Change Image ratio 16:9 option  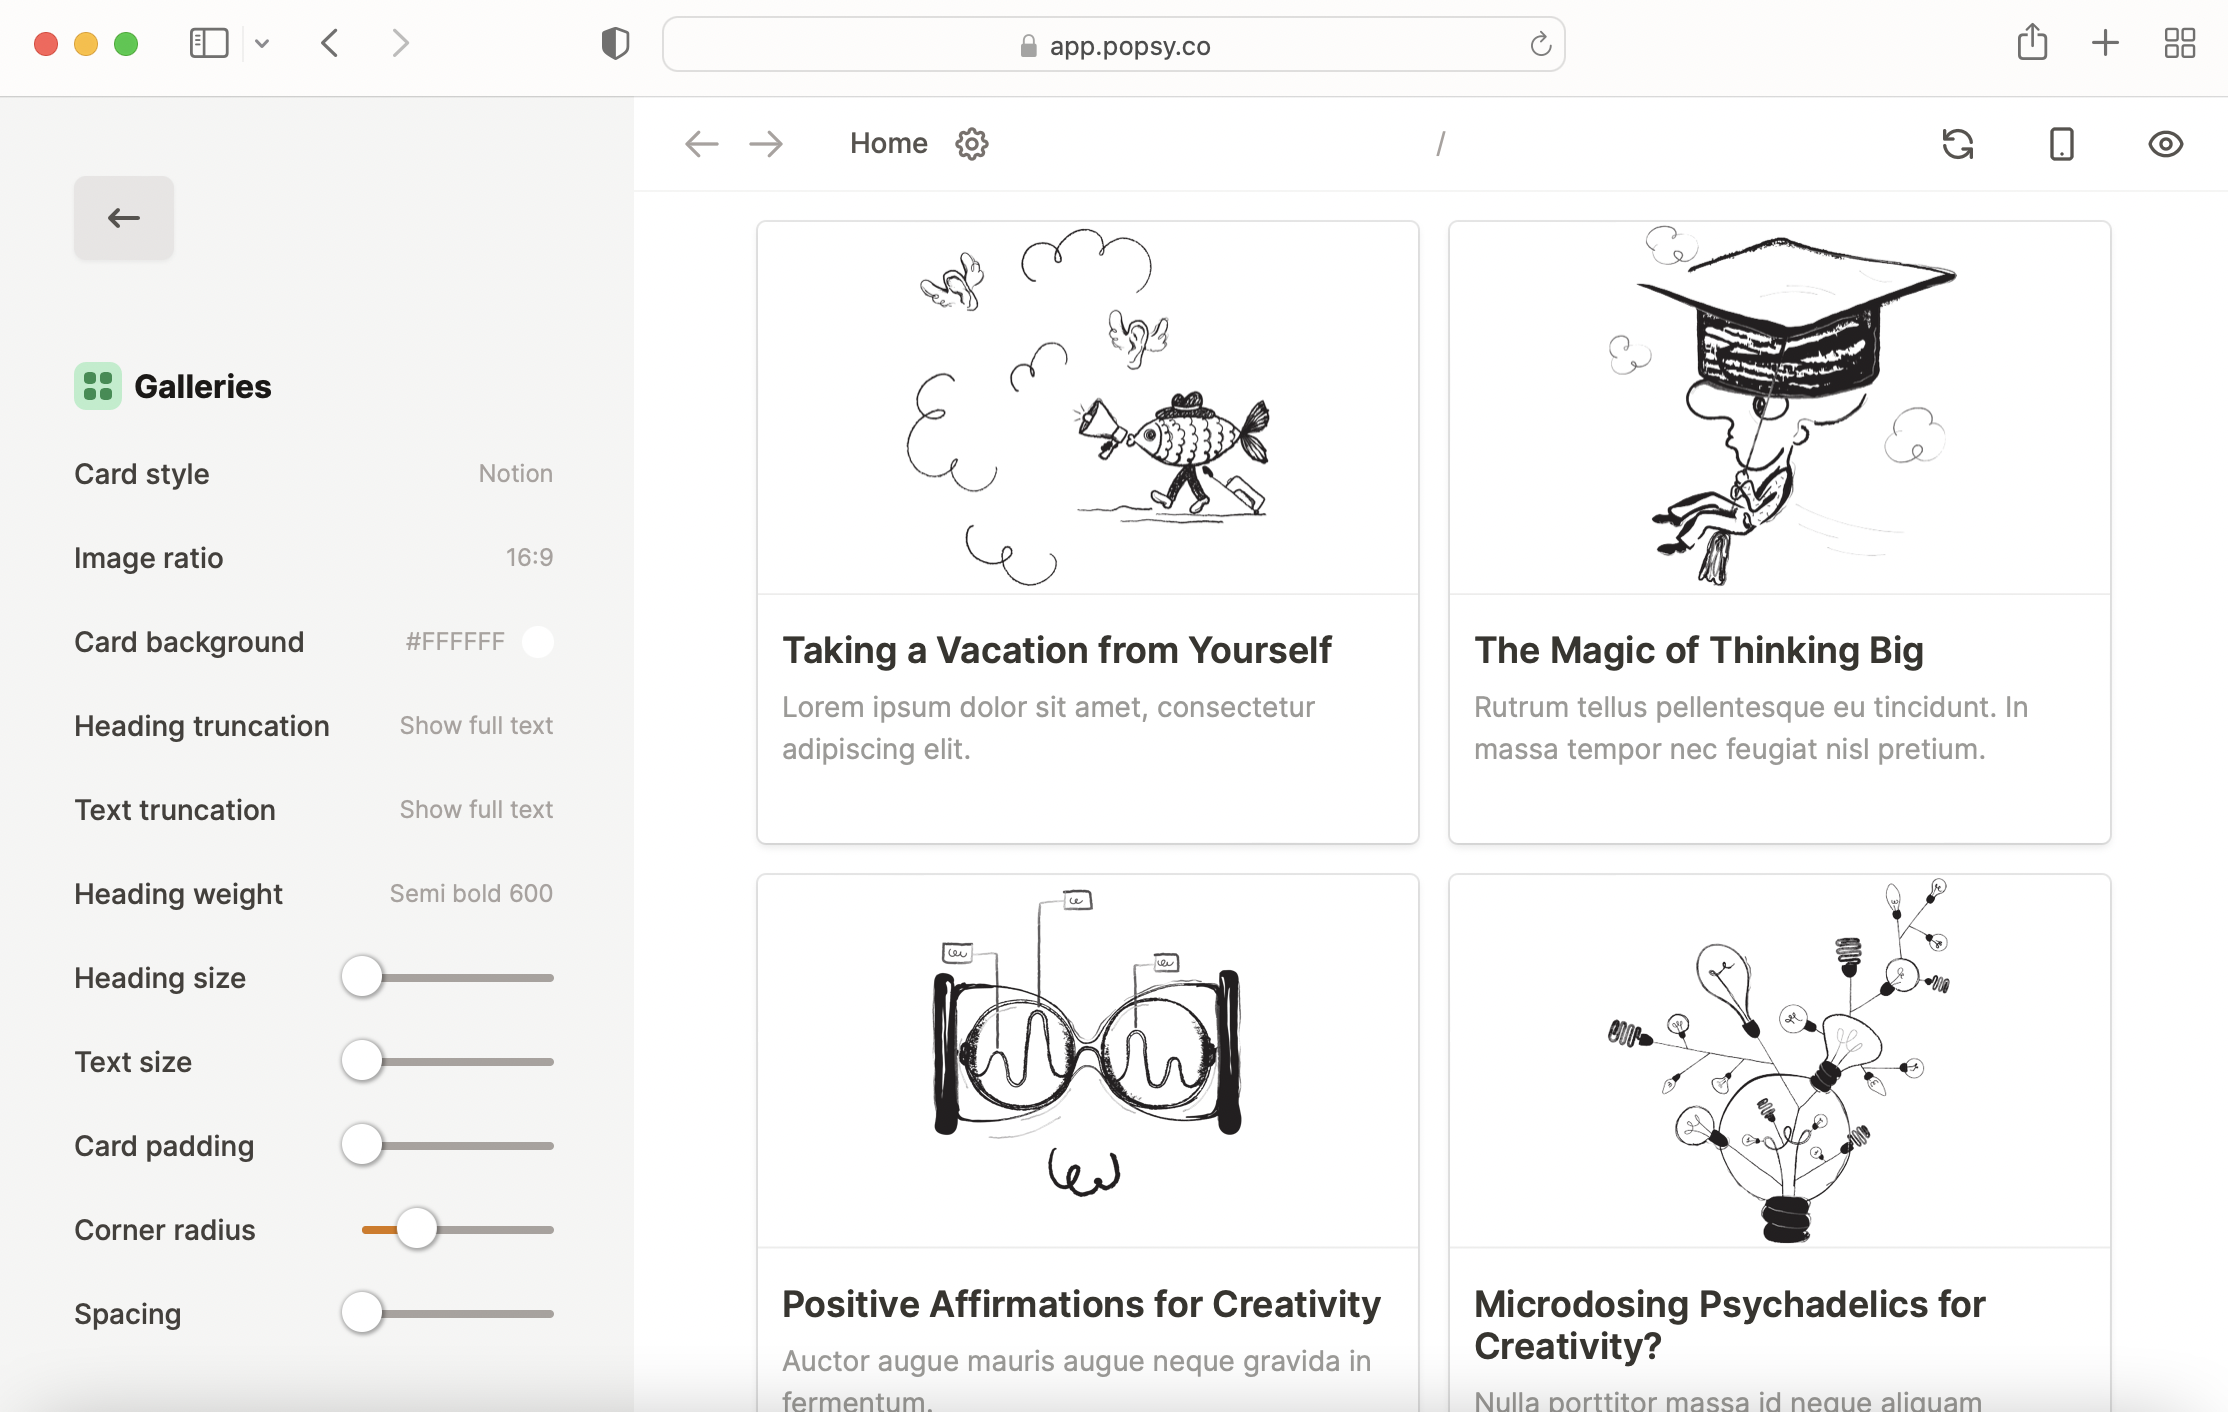pos(529,557)
